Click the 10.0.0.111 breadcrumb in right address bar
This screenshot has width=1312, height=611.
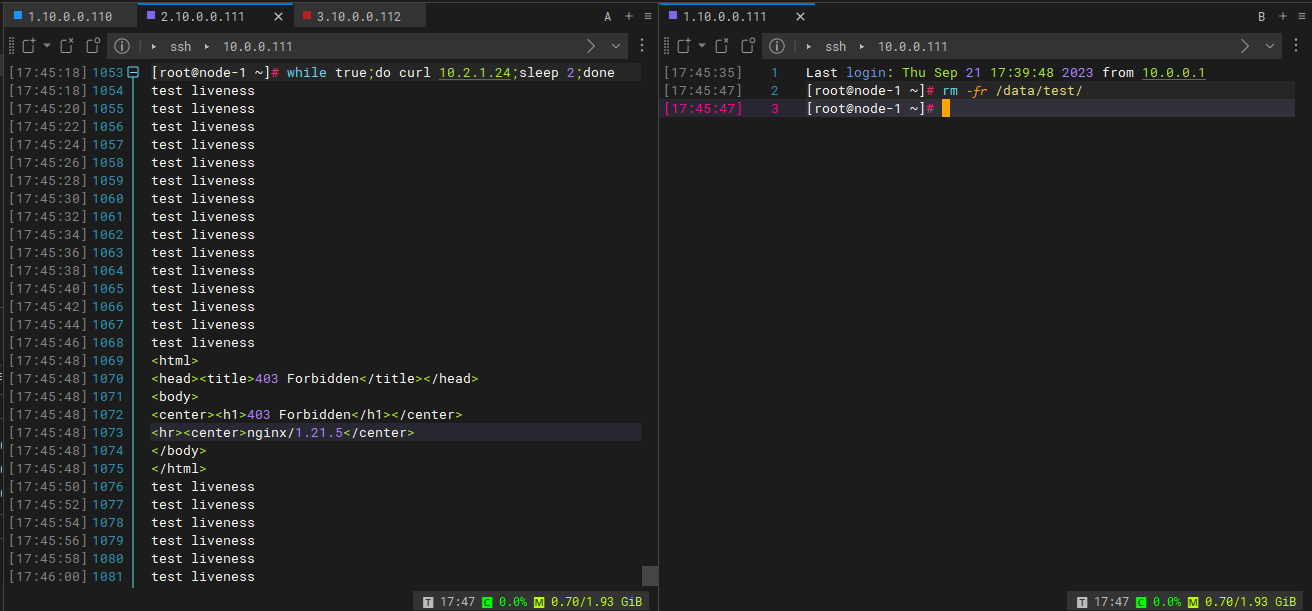912,46
